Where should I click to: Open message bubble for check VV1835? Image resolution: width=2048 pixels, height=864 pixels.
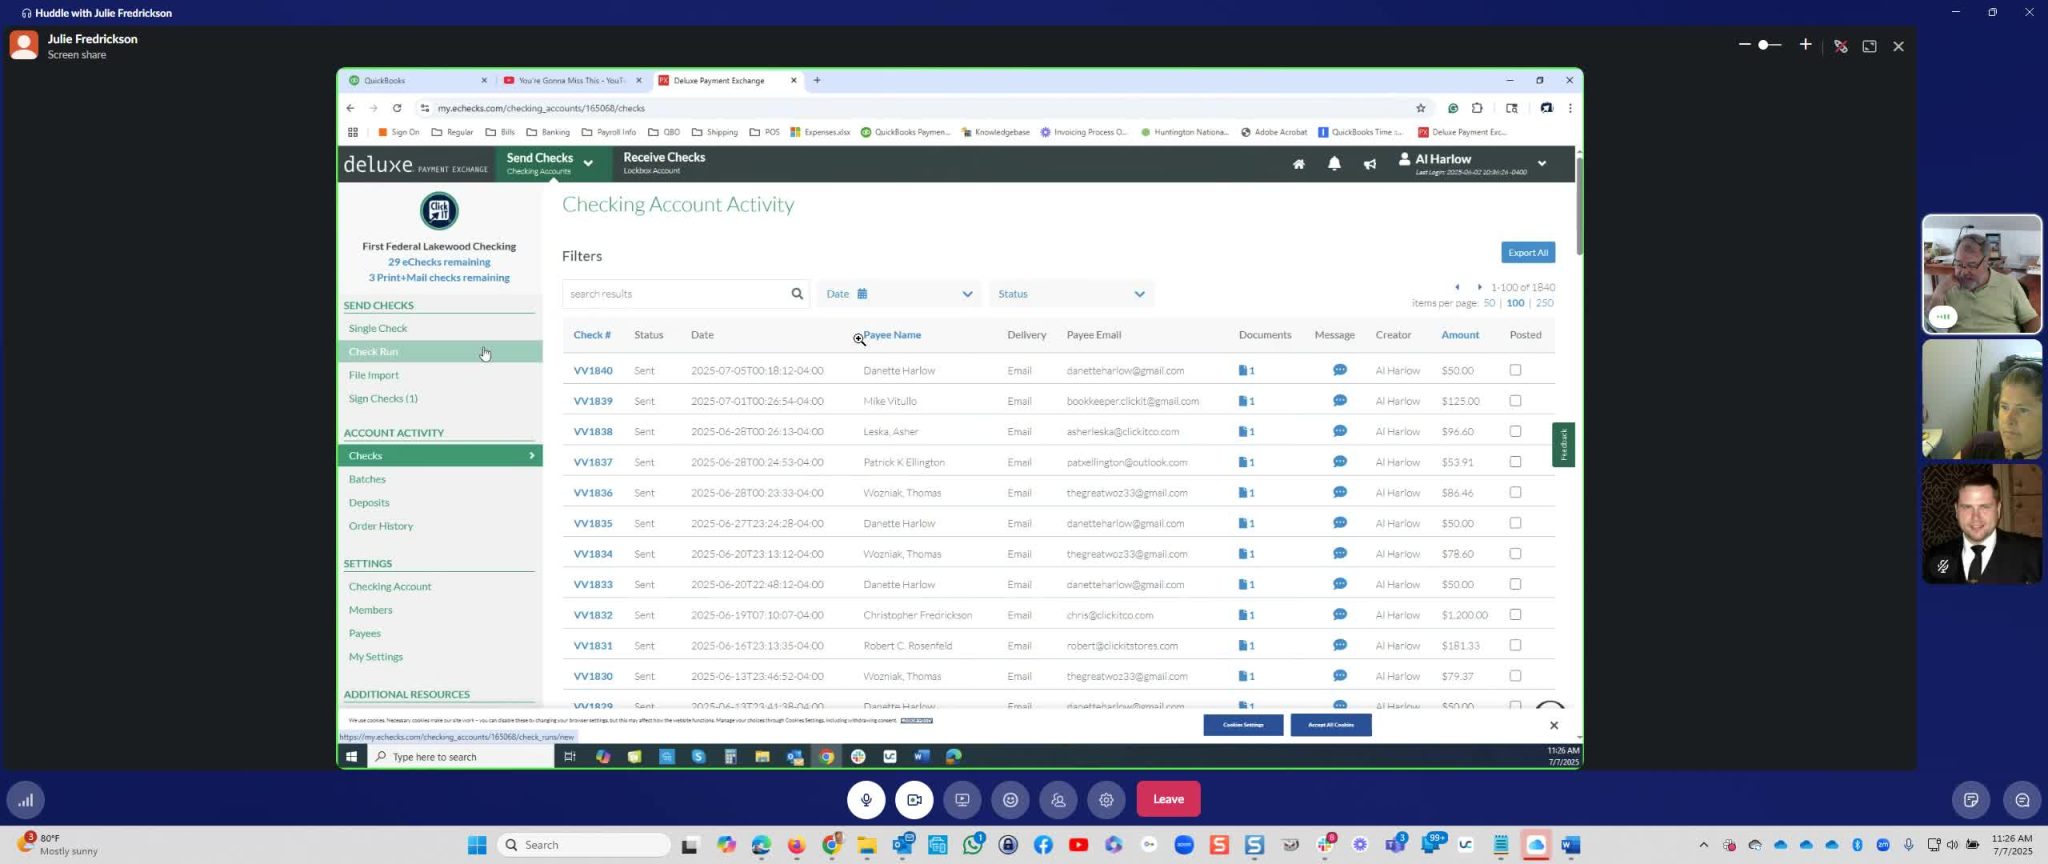click(1340, 523)
